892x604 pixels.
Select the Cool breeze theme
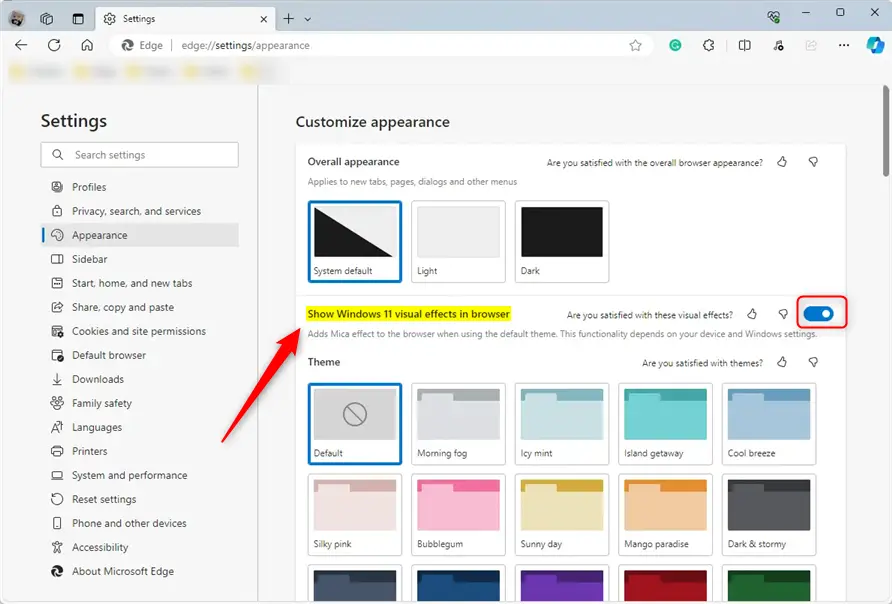[769, 424]
